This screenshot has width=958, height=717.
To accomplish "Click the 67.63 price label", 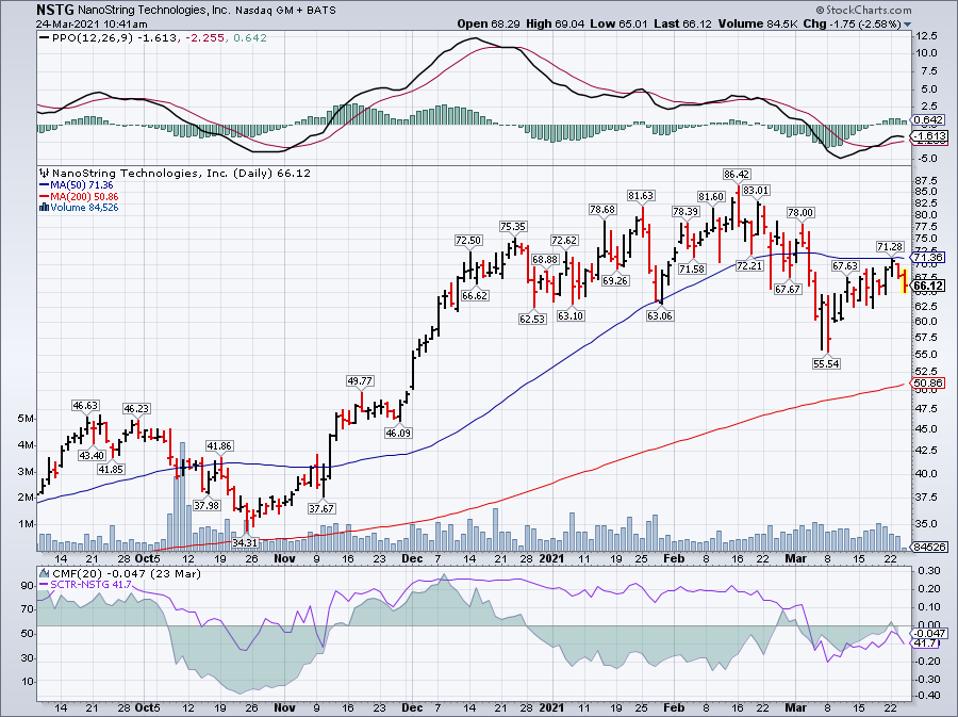I will click(x=845, y=266).
